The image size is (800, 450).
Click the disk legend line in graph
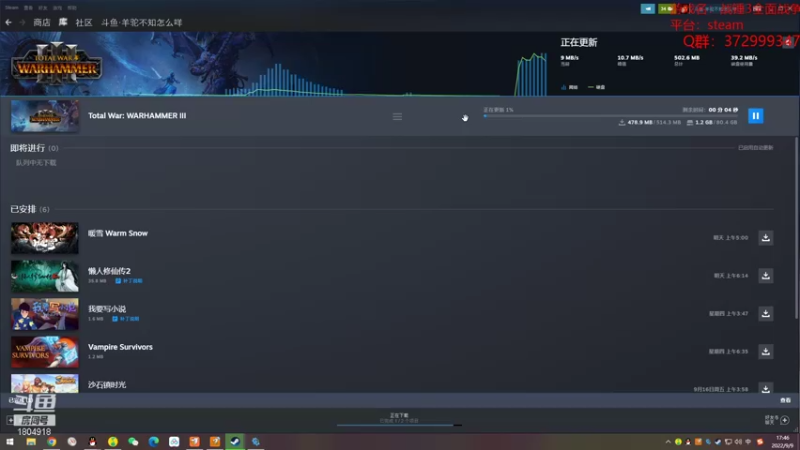pos(591,87)
